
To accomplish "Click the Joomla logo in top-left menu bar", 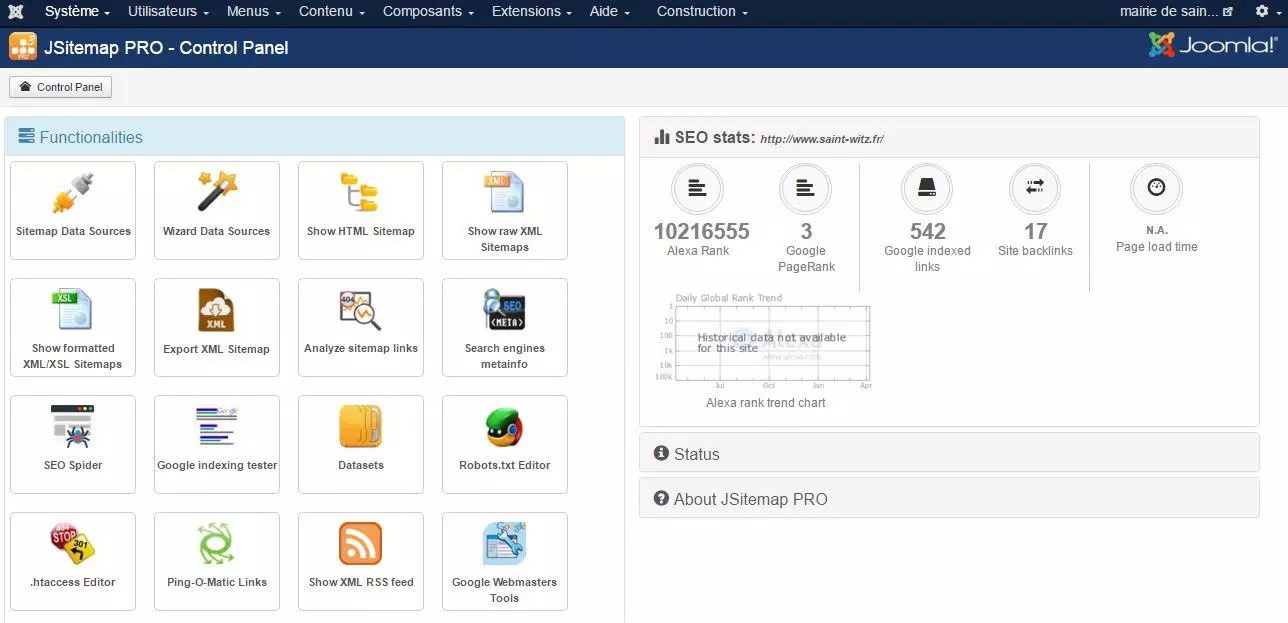I will coord(16,12).
